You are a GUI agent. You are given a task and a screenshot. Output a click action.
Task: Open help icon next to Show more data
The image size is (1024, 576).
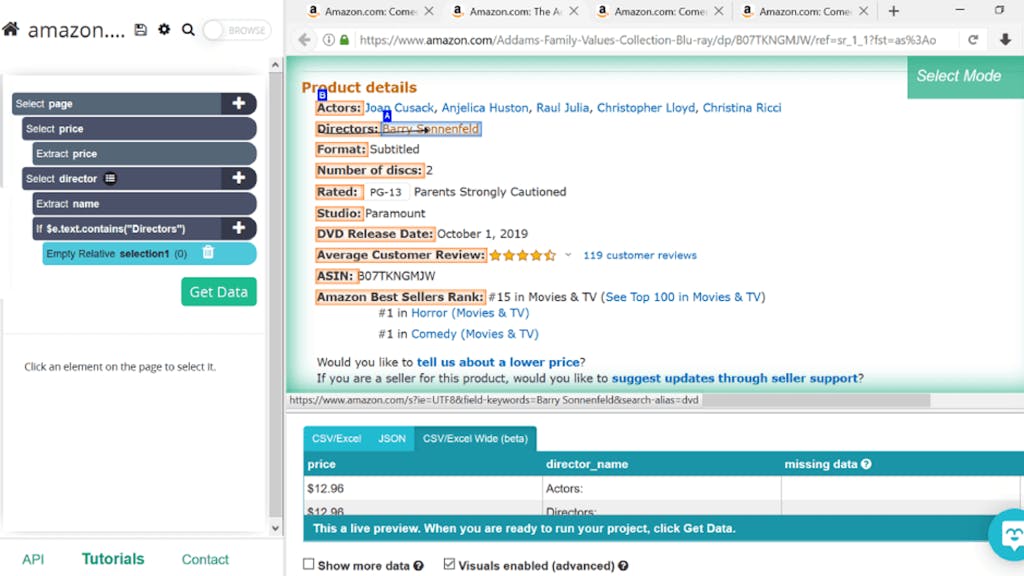coord(418,566)
